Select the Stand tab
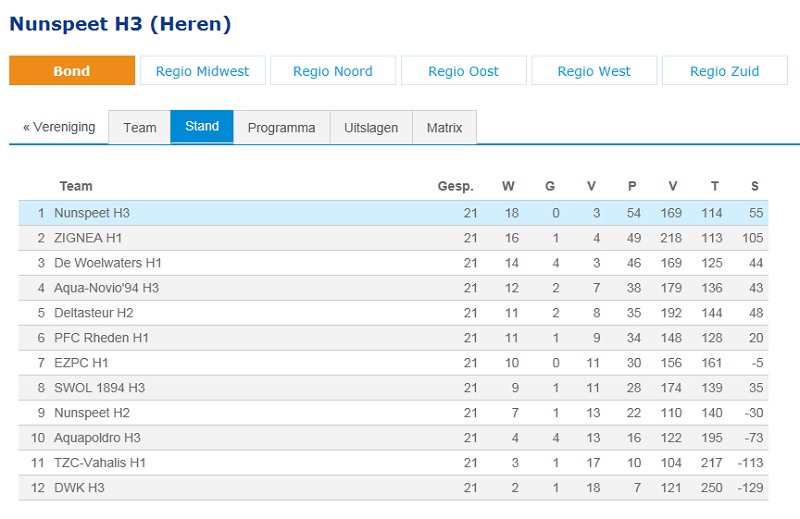Image resolution: width=800 pixels, height=519 pixels. click(x=202, y=127)
